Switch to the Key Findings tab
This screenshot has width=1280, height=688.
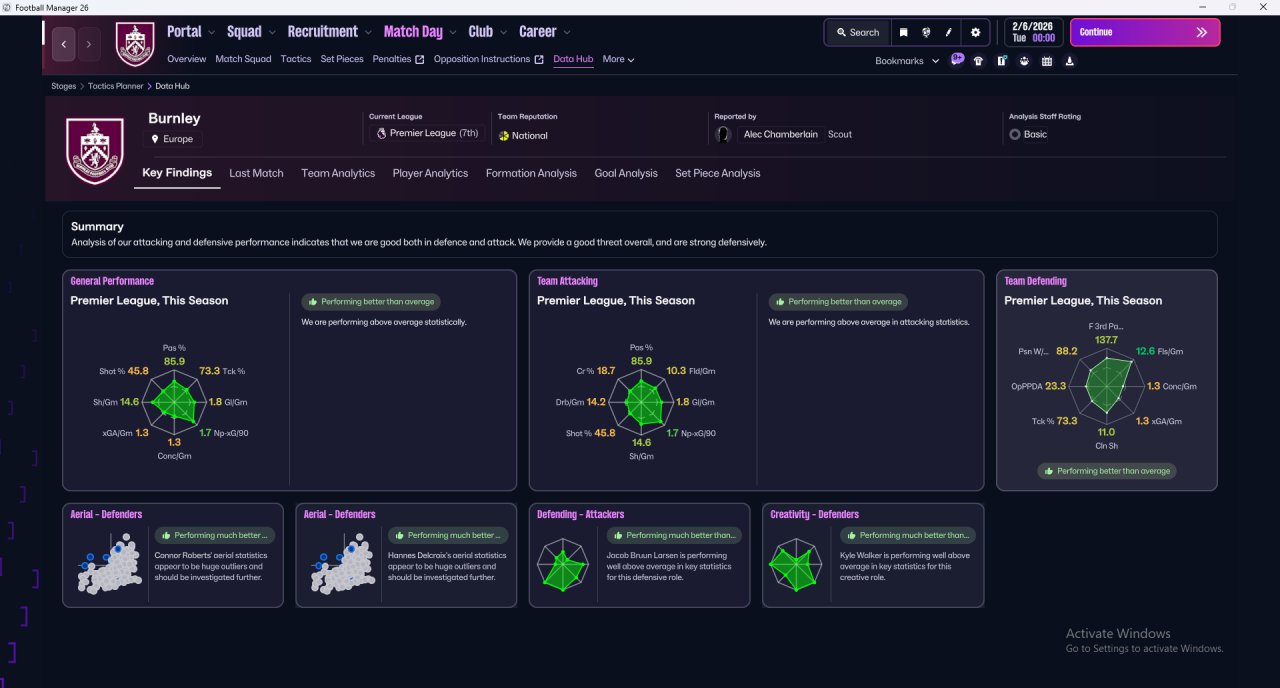[177, 173]
